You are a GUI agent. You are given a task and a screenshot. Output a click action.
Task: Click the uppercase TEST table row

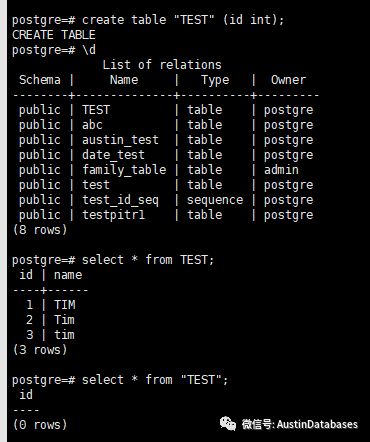pos(166,110)
